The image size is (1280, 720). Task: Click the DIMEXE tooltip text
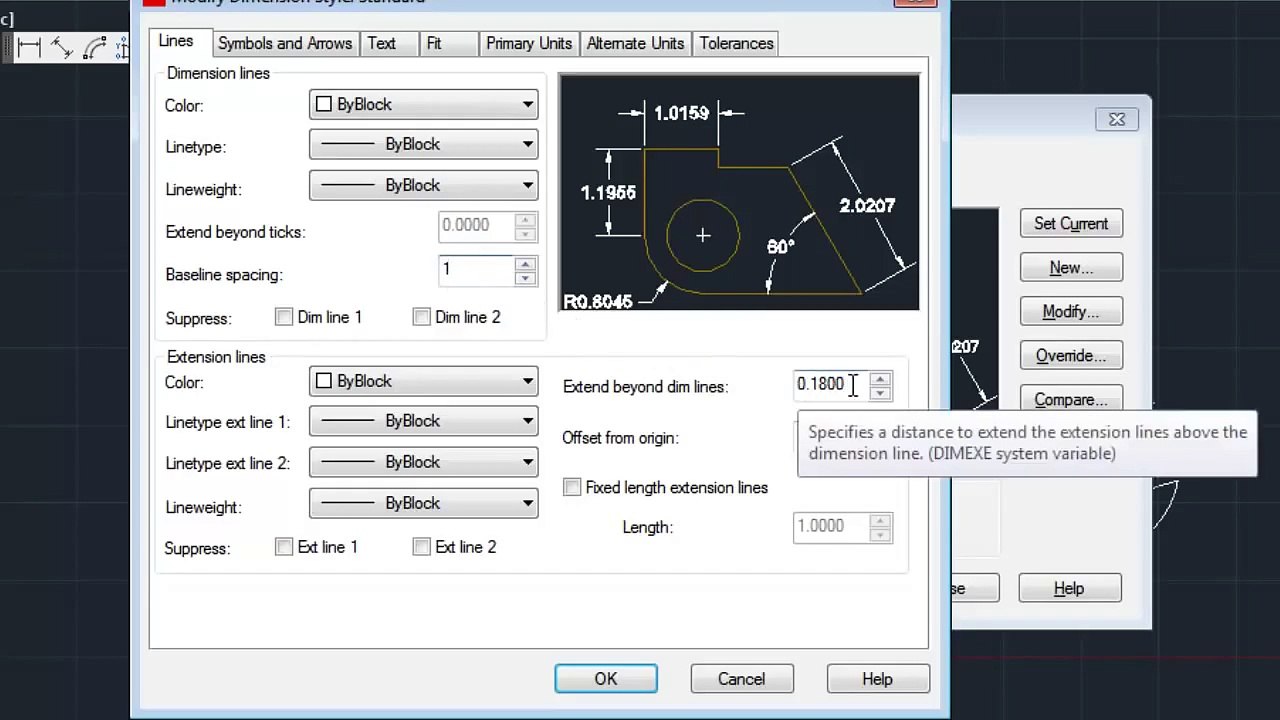[1027, 443]
